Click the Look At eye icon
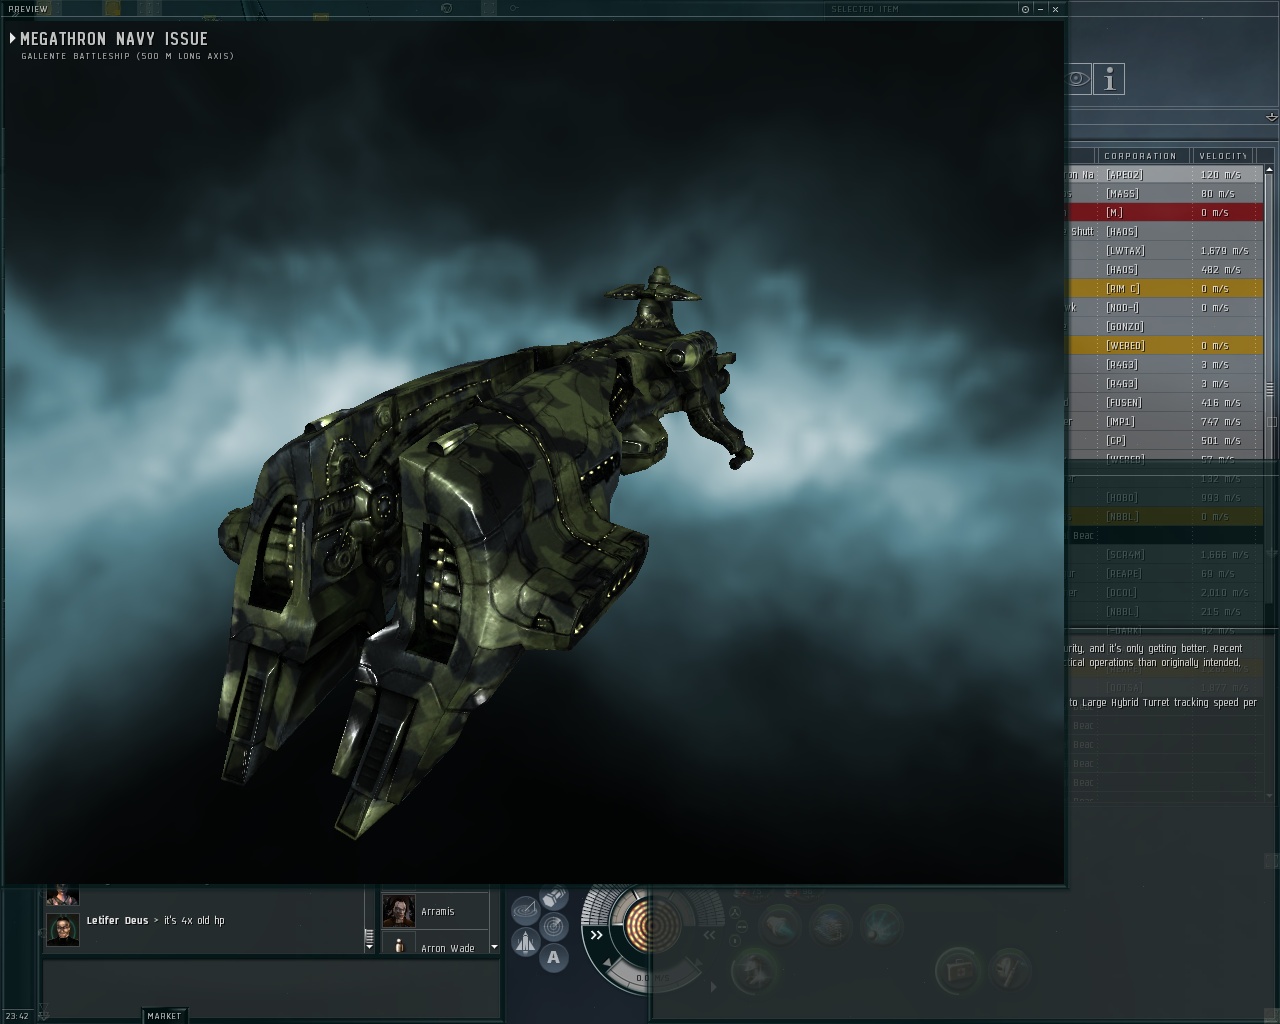 pyautogui.click(x=1078, y=79)
